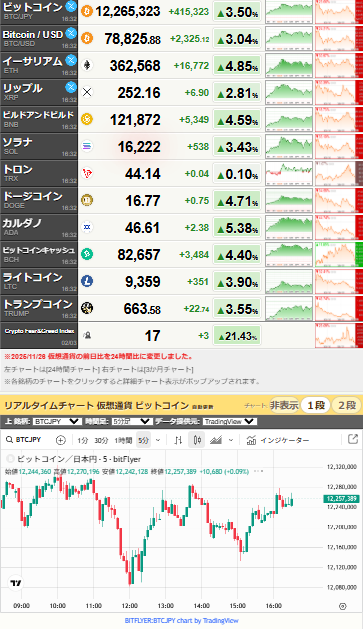The image size is (363, 629).
Task: Set chart display to 1段
Action: (316, 405)
